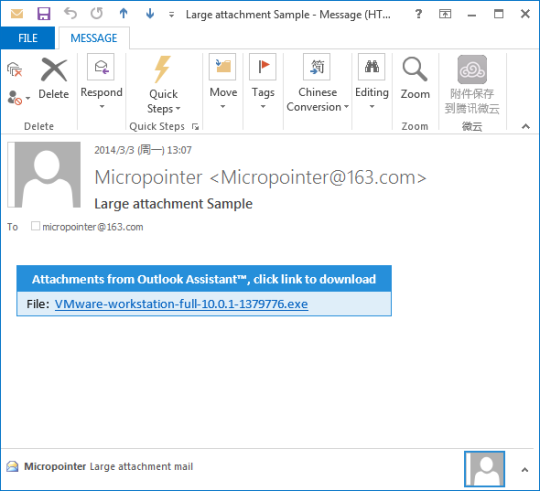This screenshot has height=491, width=540.
Task: Open the VMware-workstation-full-10.0.1-1379776.exe link
Action: pos(181,304)
